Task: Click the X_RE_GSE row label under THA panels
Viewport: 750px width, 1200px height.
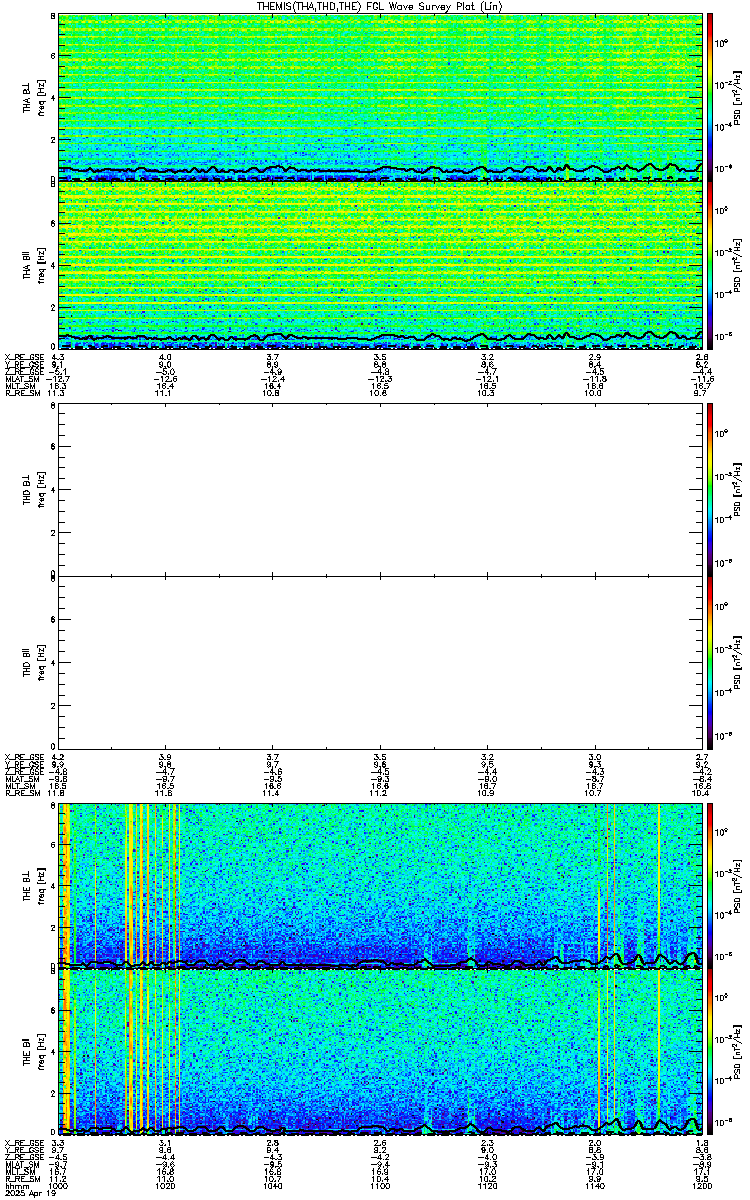Action: tap(23, 357)
